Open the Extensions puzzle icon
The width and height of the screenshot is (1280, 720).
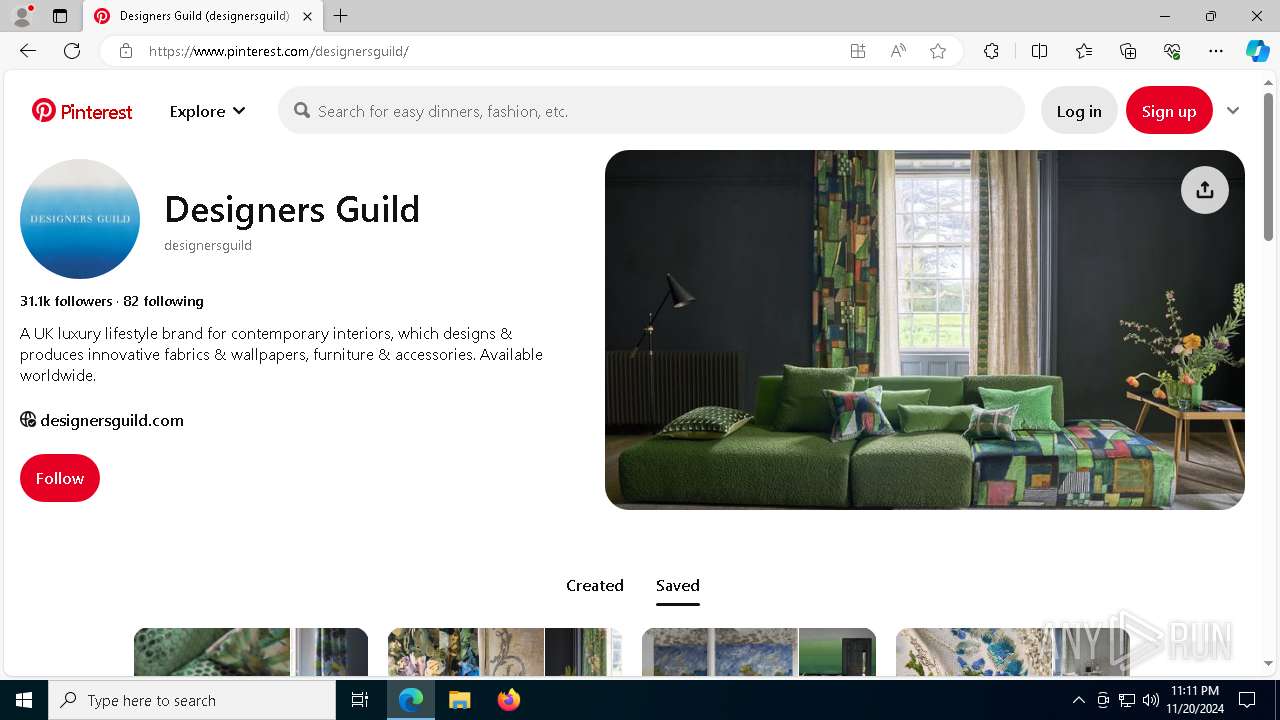click(991, 51)
